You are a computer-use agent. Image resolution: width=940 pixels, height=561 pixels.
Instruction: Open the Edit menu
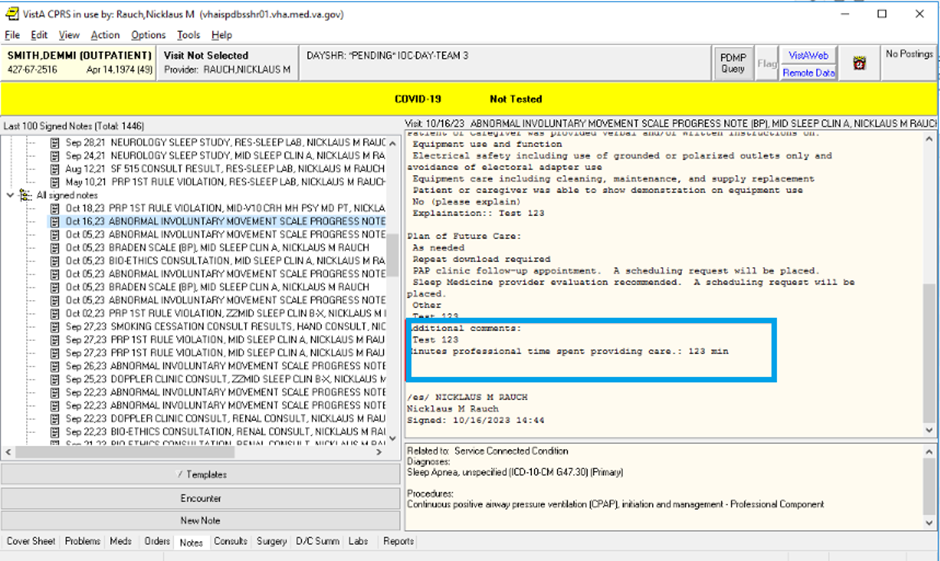[39, 35]
